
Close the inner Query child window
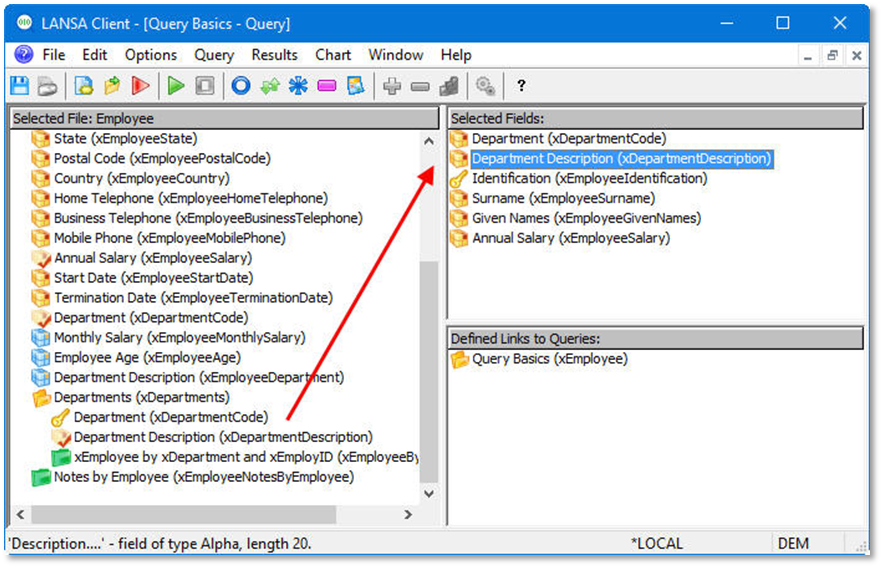pyautogui.click(x=857, y=55)
